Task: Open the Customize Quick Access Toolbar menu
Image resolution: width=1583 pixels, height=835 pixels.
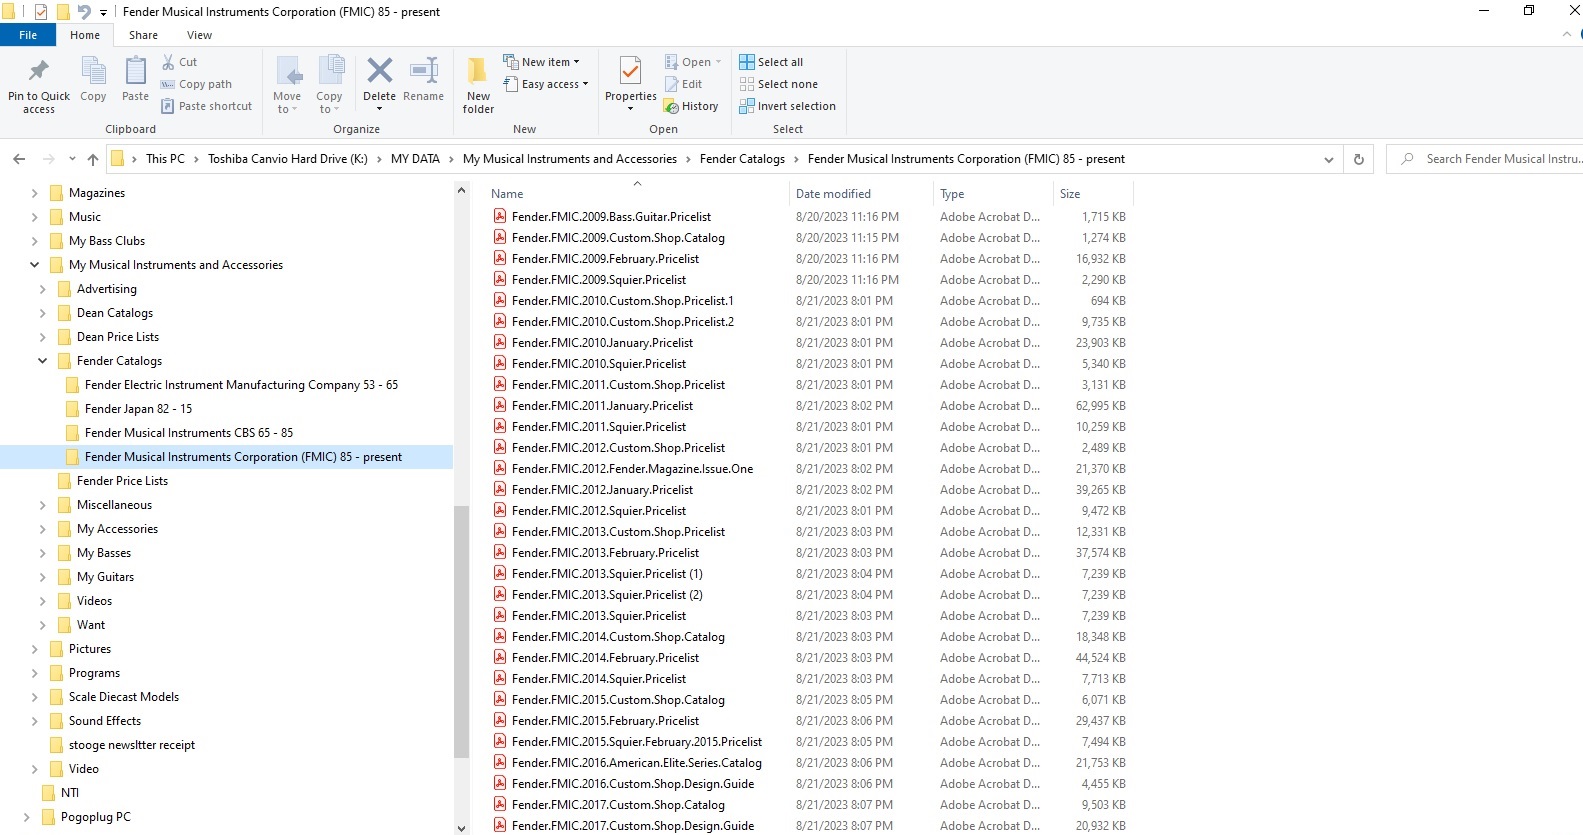Action: pos(103,13)
